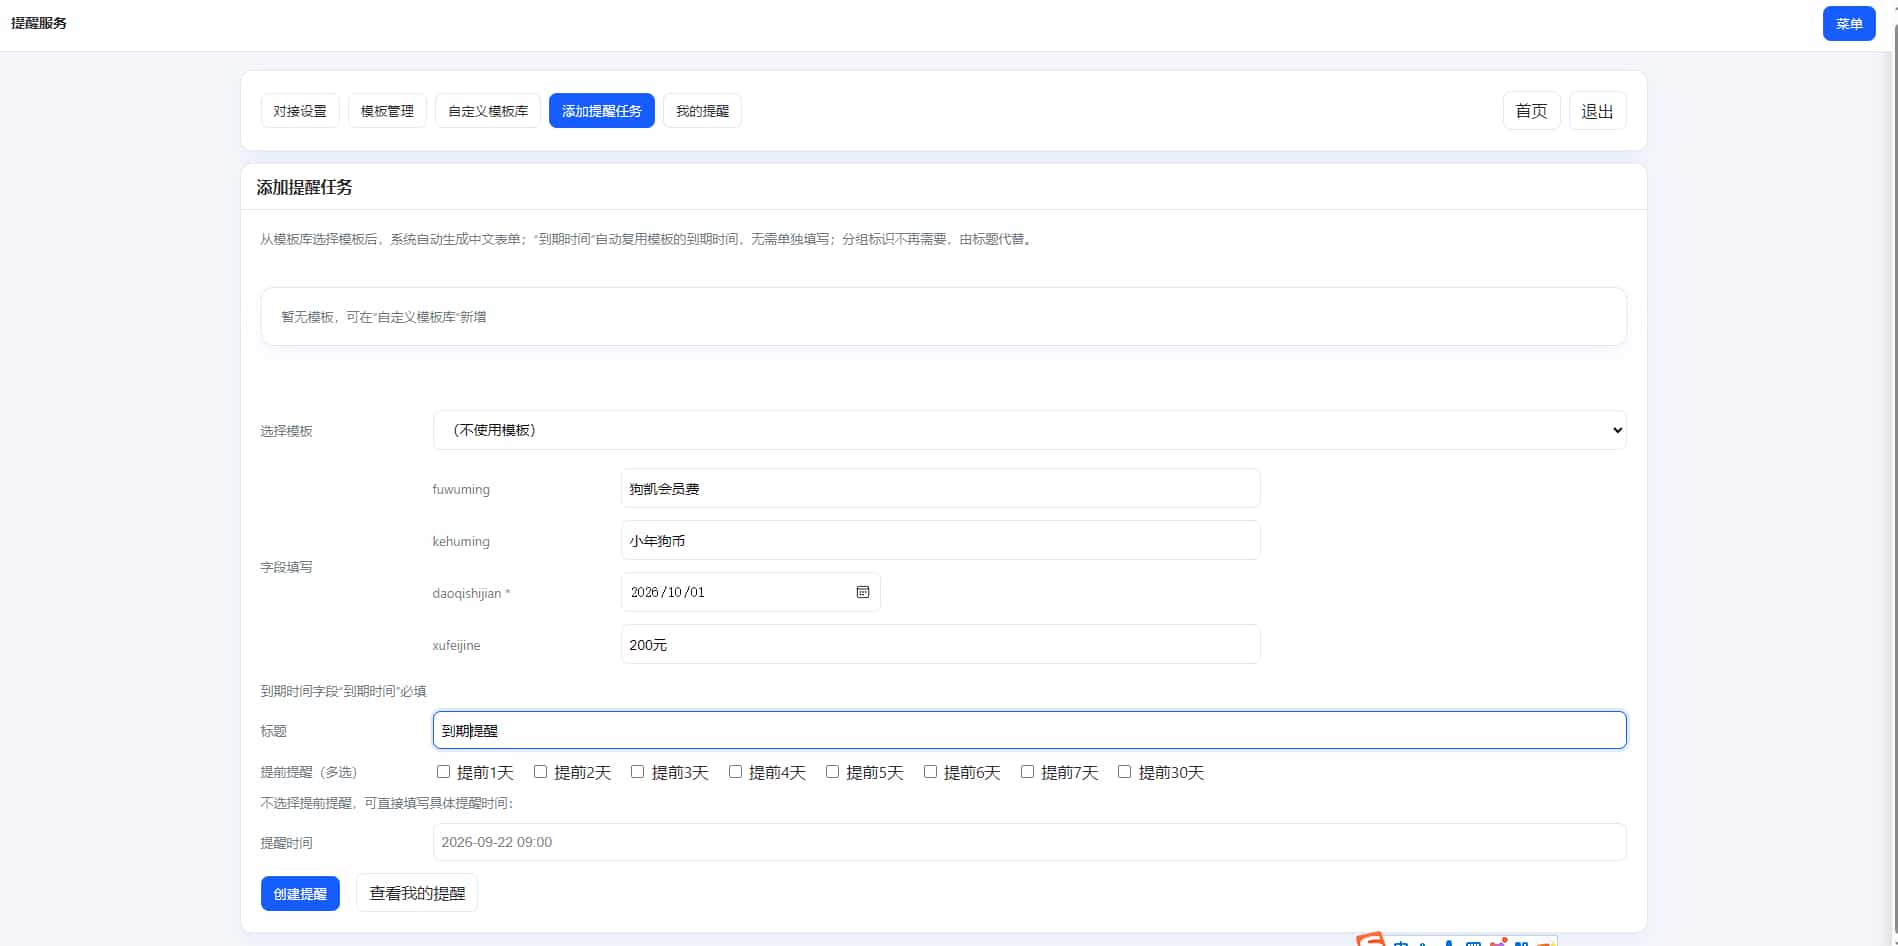Focus the fuwuming input field
Viewport: 1898px width, 946px height.
pos(940,489)
